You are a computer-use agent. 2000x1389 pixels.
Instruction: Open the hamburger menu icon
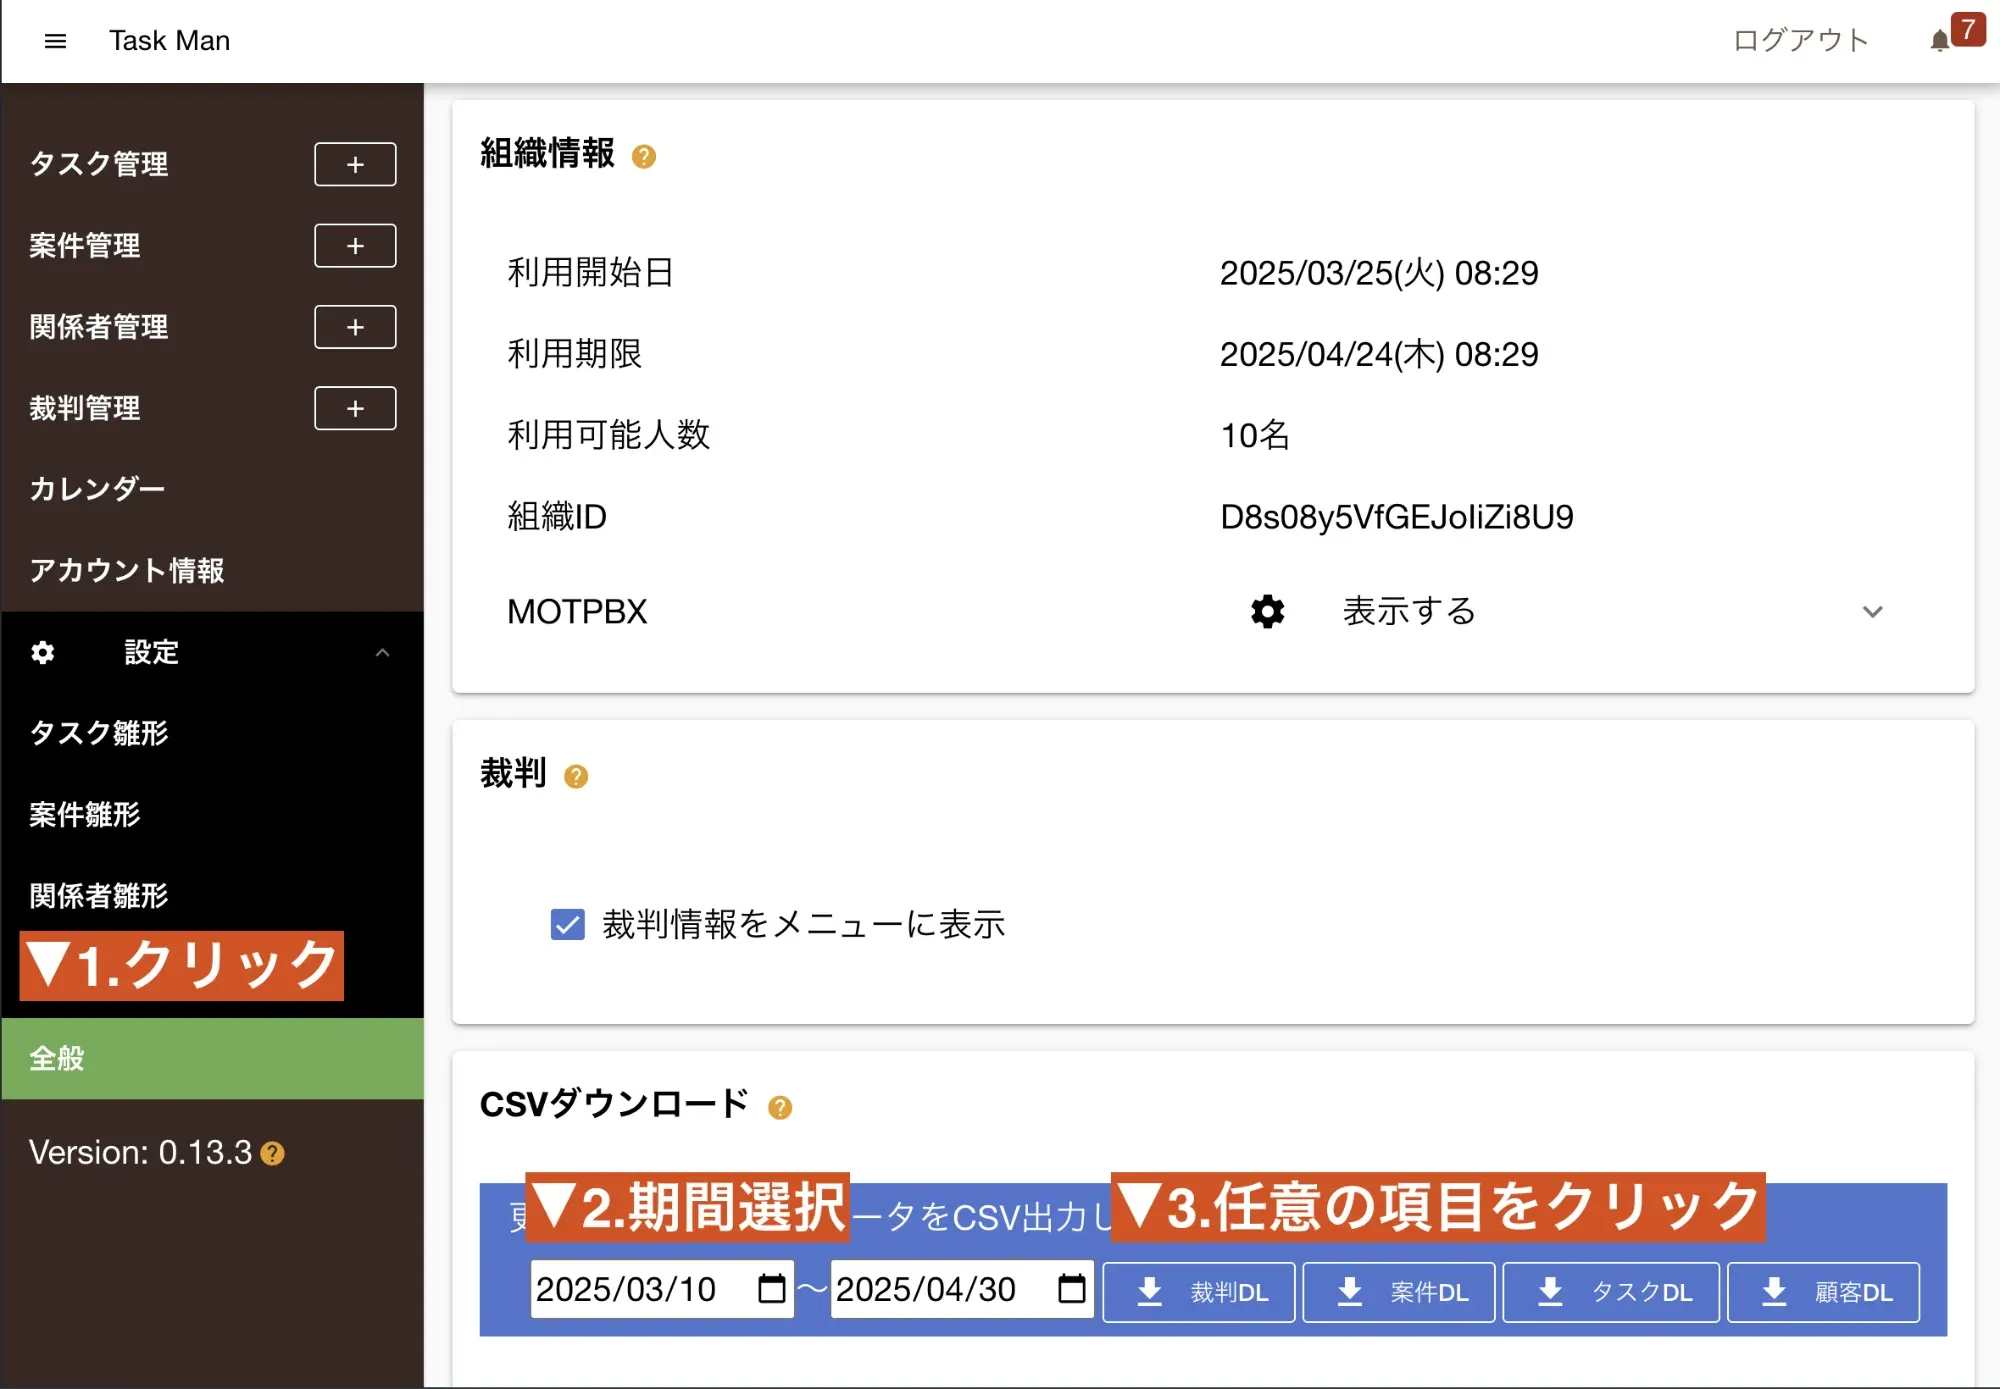[x=55, y=41]
